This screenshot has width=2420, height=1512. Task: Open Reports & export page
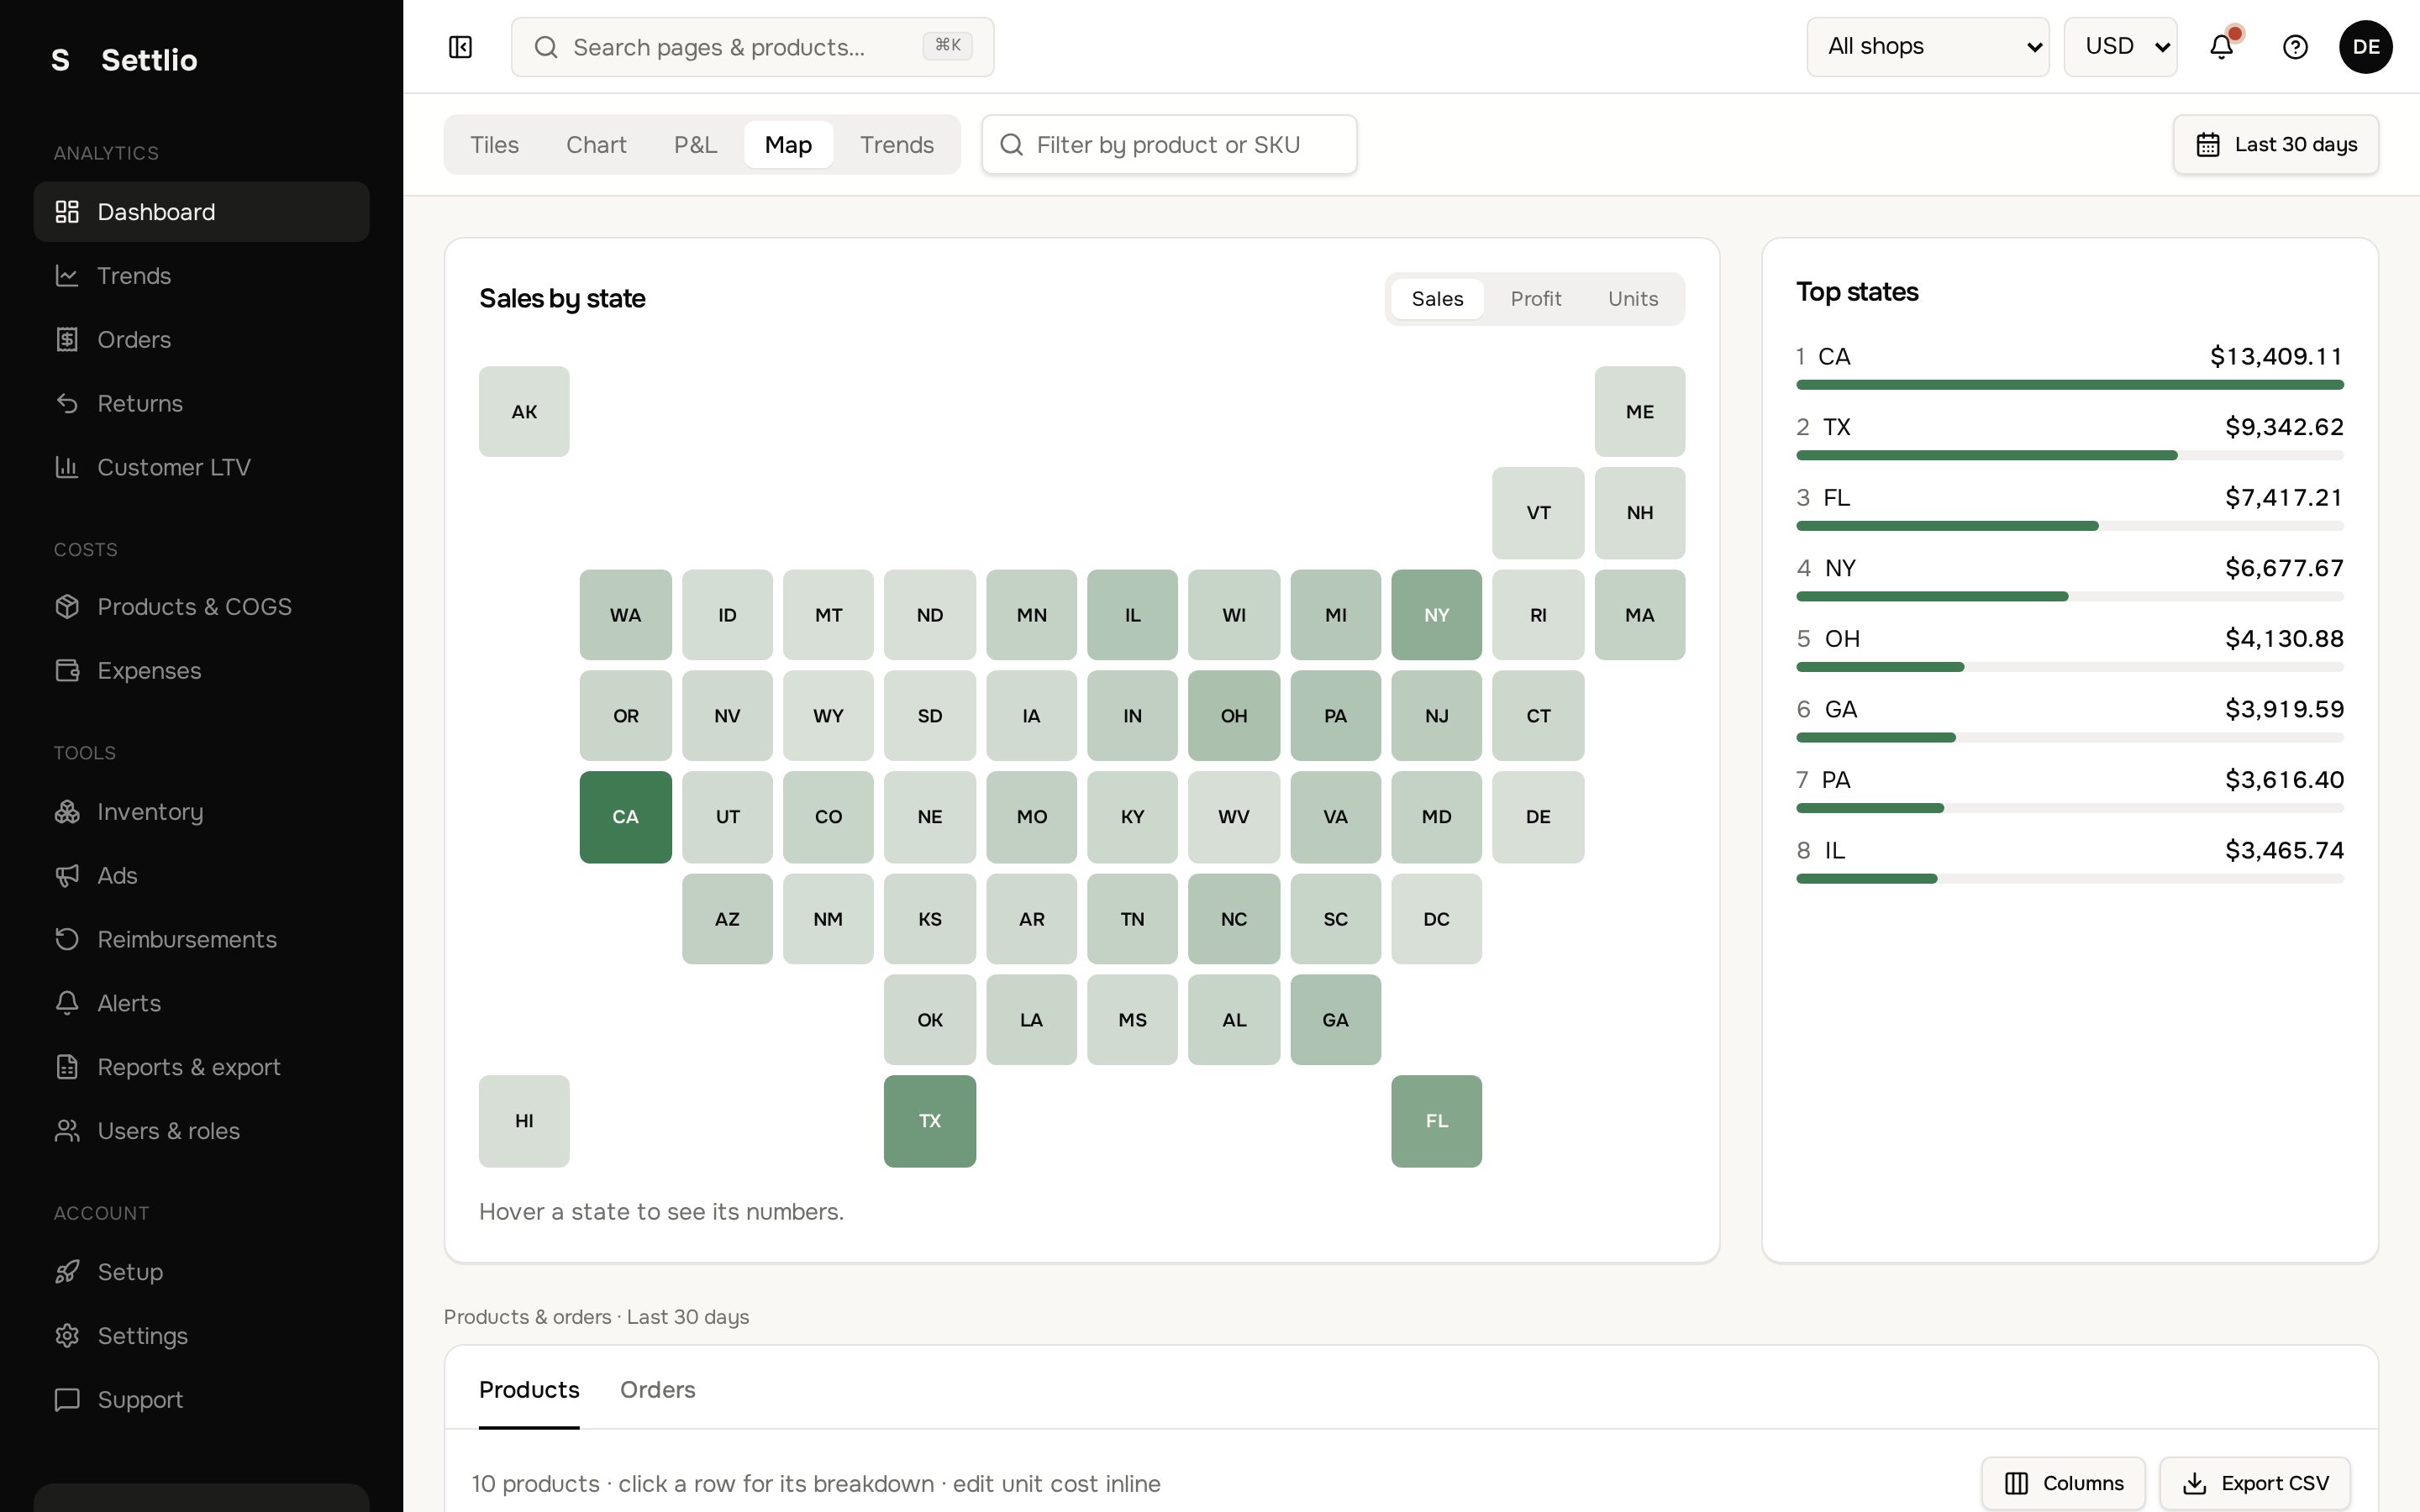[201, 1067]
